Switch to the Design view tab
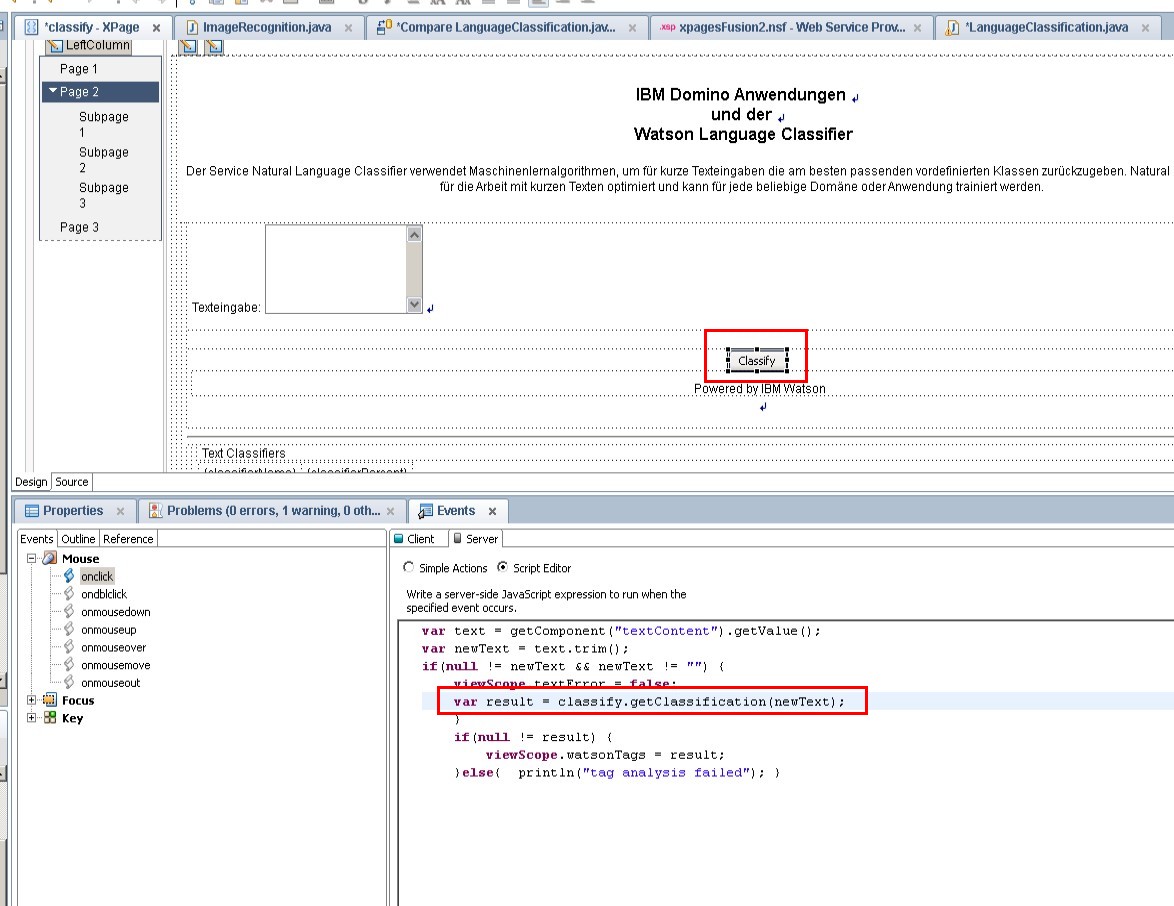The width and height of the screenshot is (1174, 906). point(31,482)
